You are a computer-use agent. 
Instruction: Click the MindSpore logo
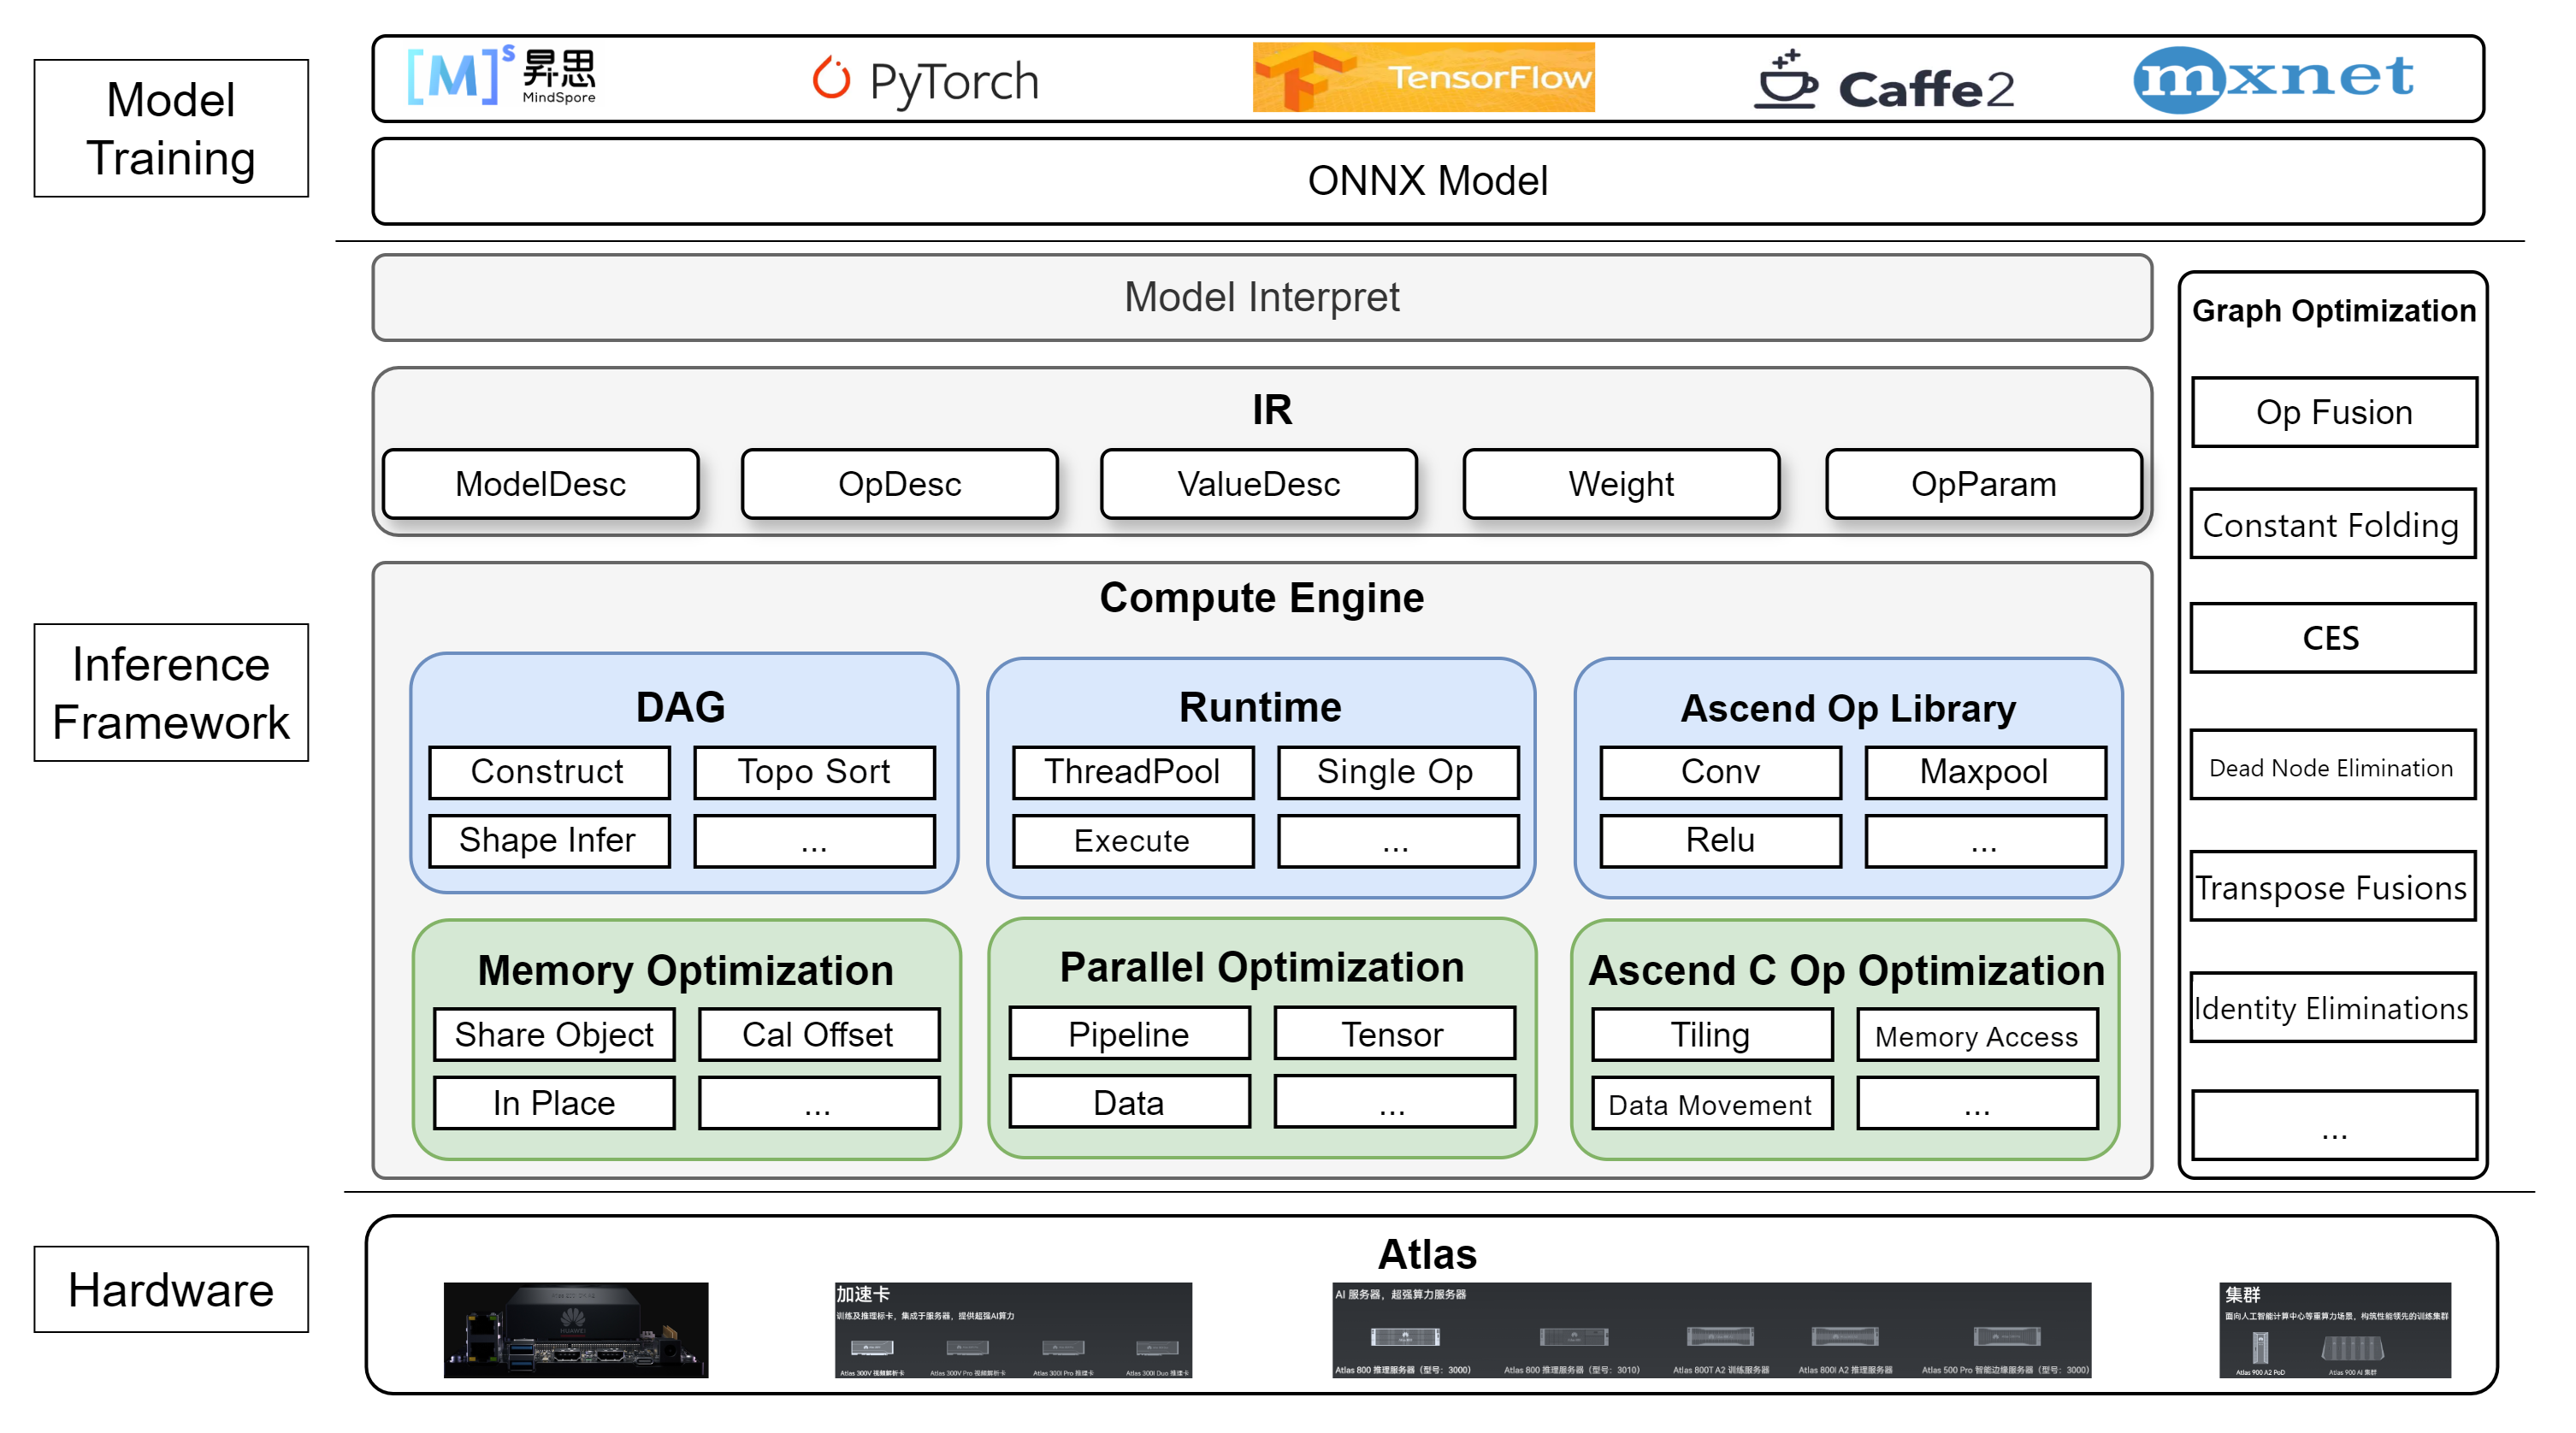point(503,74)
